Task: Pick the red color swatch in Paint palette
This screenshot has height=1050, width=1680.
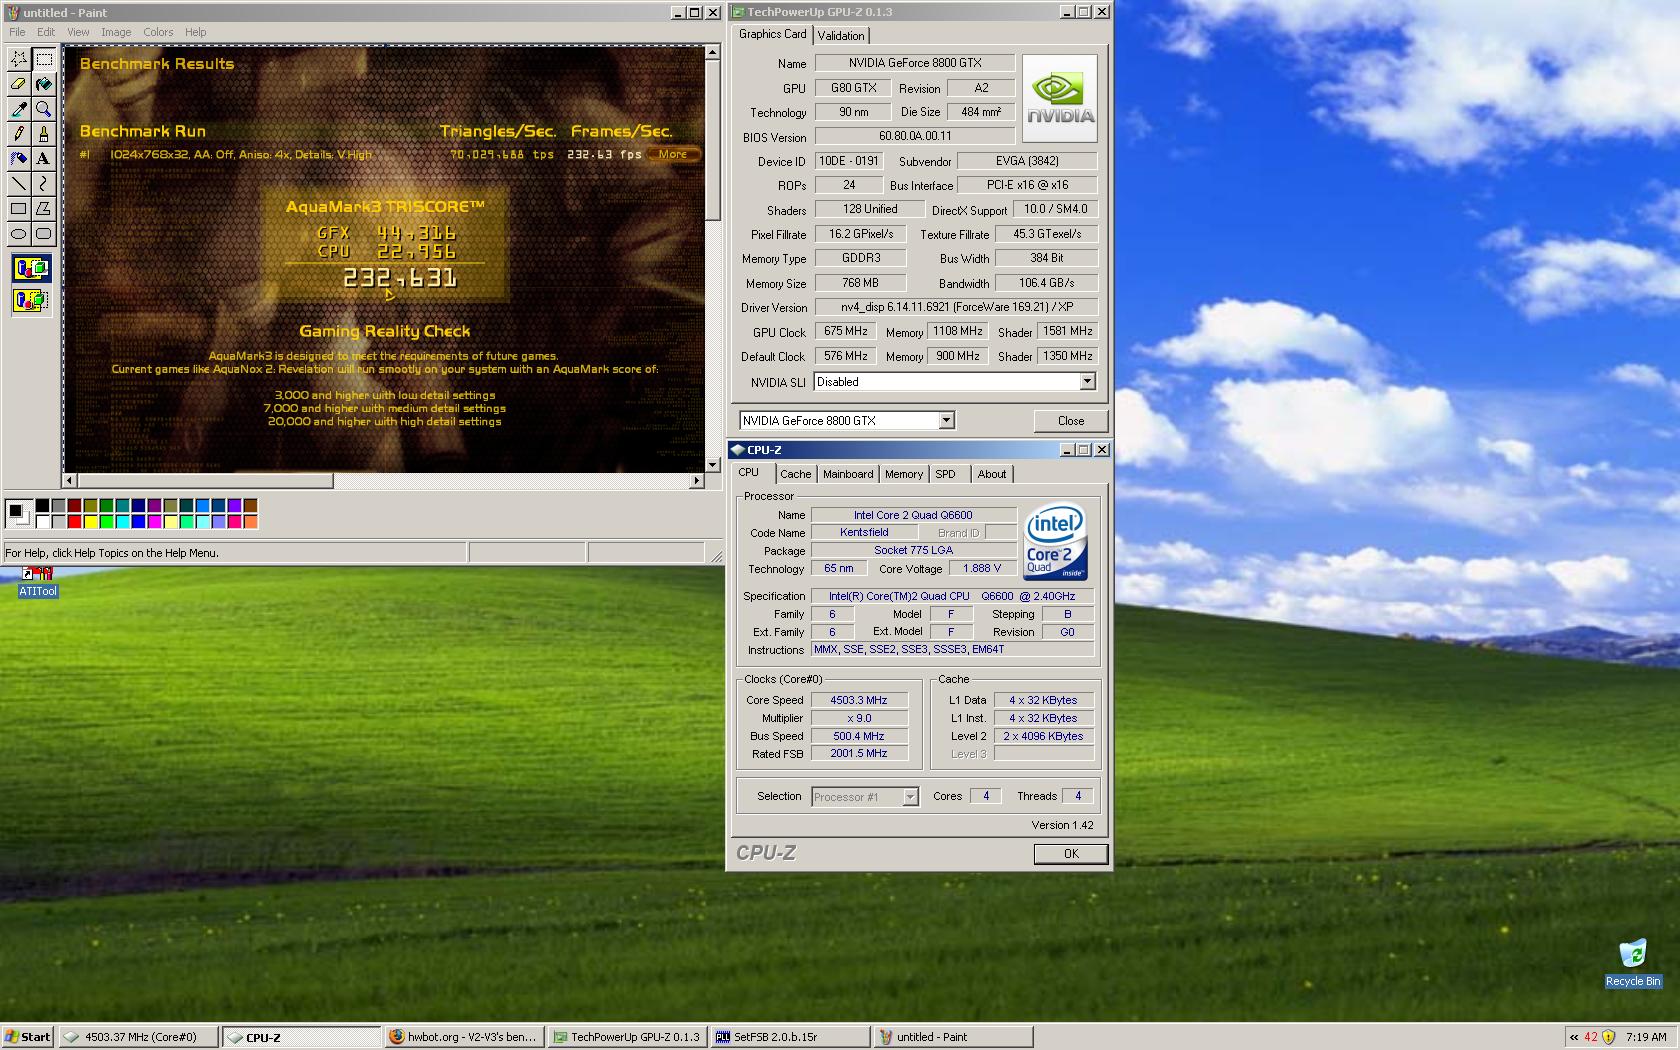Action: point(74,522)
